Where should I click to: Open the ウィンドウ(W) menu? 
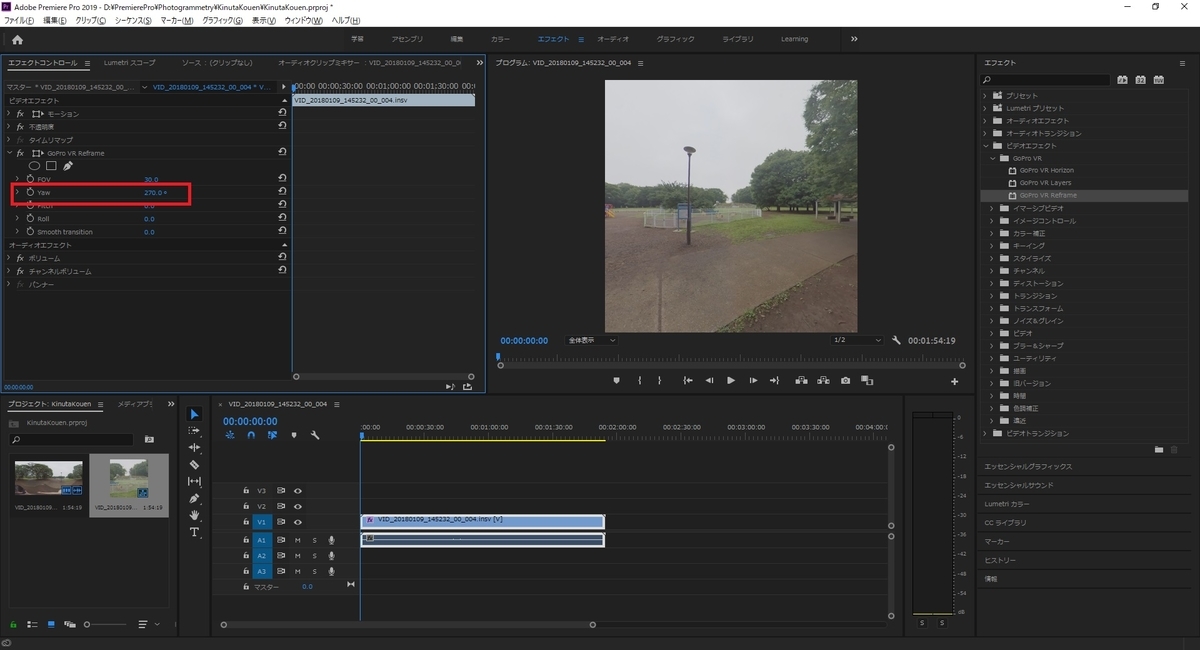click(303, 20)
